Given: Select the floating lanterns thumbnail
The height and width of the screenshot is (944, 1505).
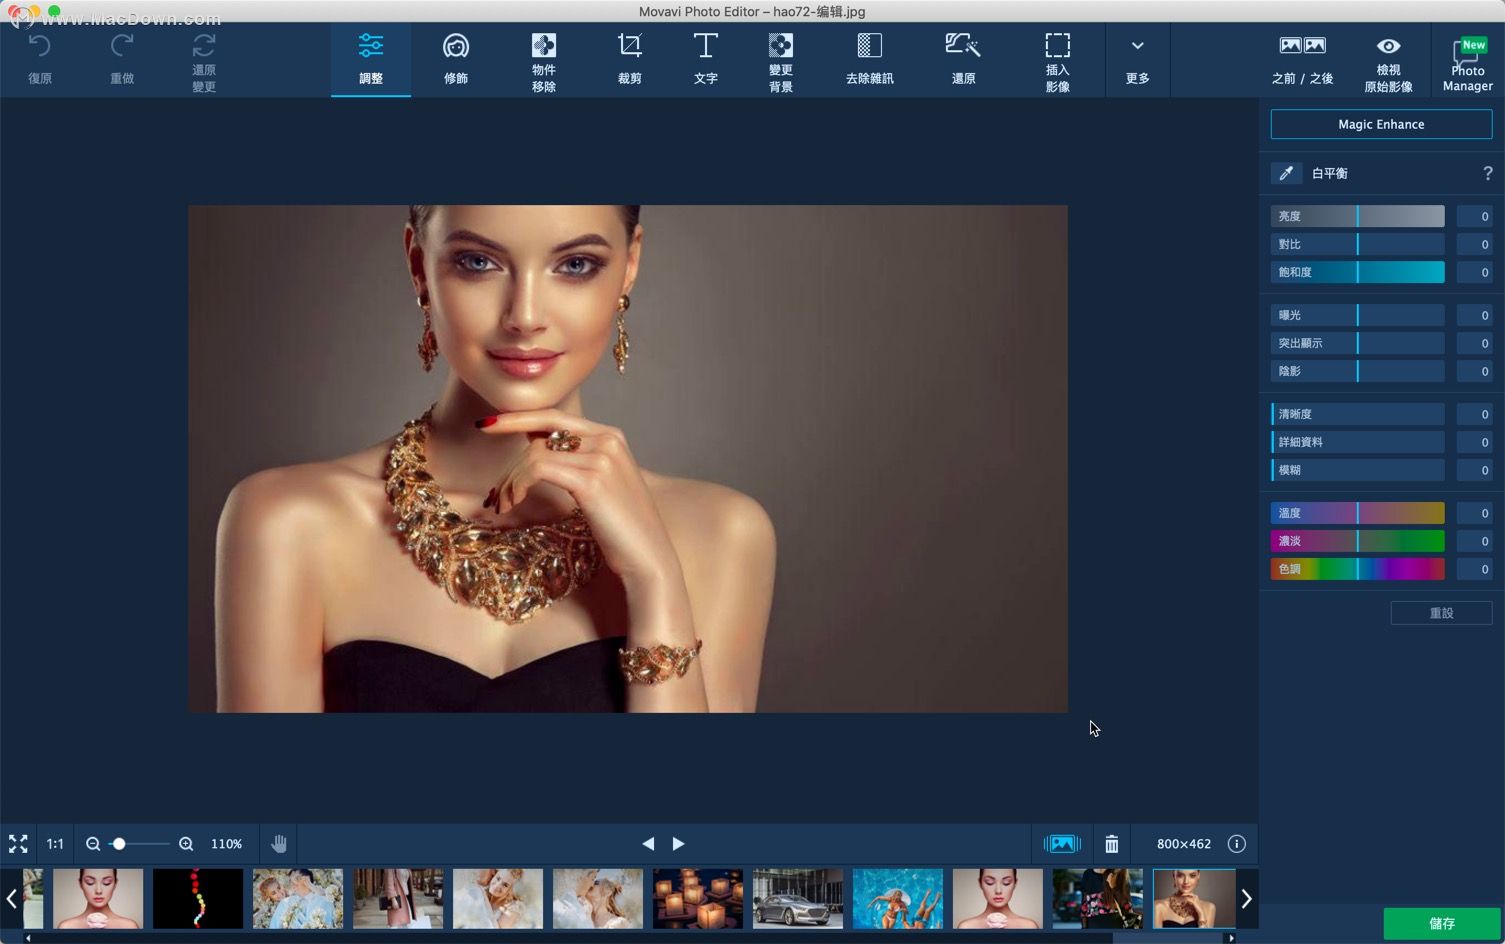Looking at the screenshot, I should [698, 898].
